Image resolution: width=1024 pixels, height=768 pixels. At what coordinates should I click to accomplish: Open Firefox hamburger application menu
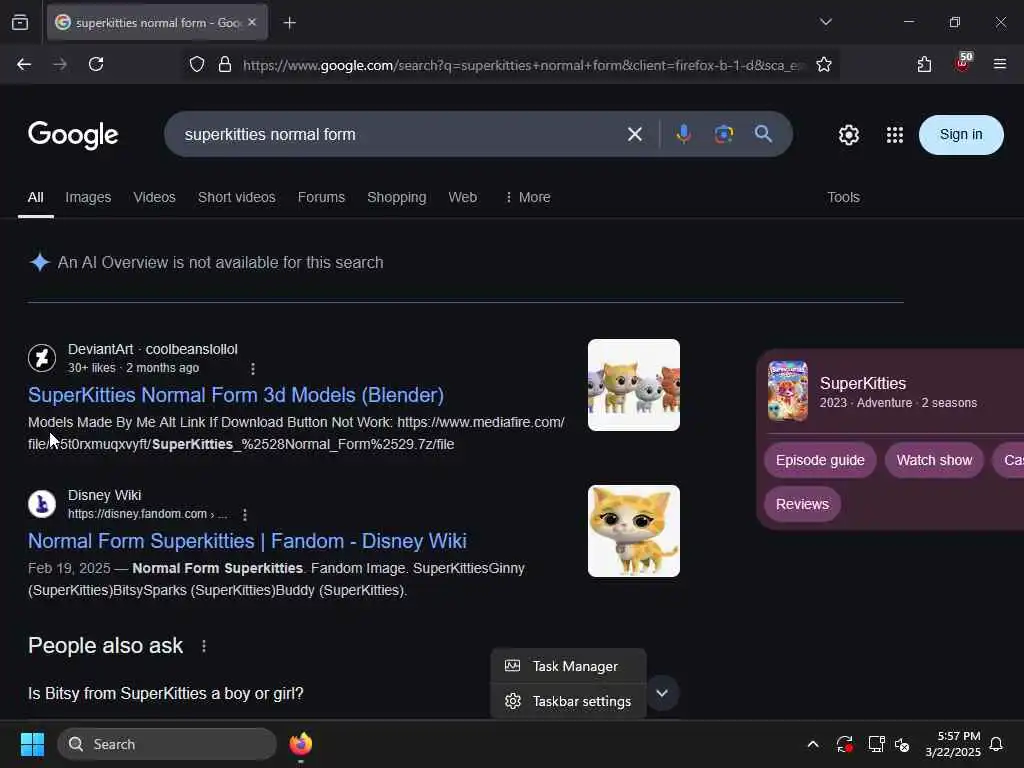pos(1000,64)
